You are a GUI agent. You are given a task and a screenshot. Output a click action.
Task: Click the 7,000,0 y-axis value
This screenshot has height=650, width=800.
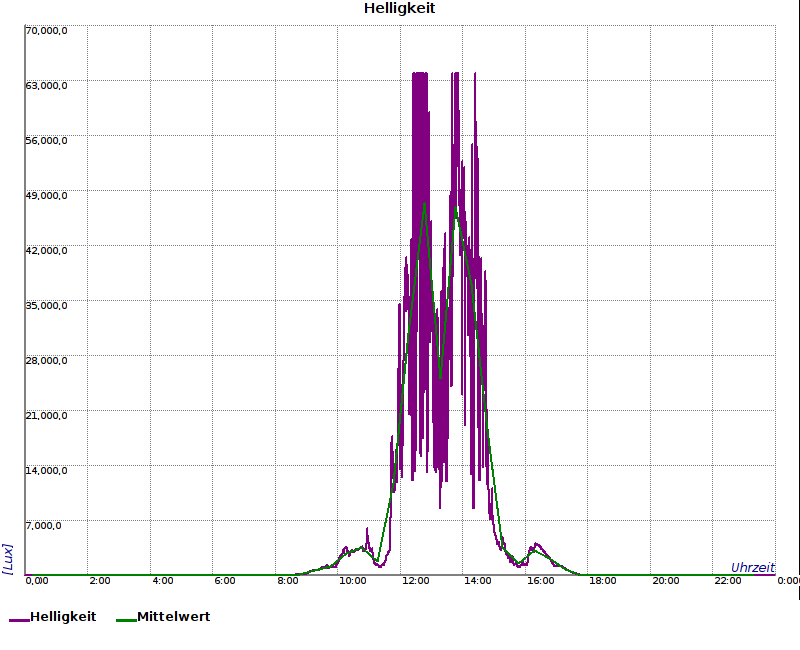click(x=43, y=526)
